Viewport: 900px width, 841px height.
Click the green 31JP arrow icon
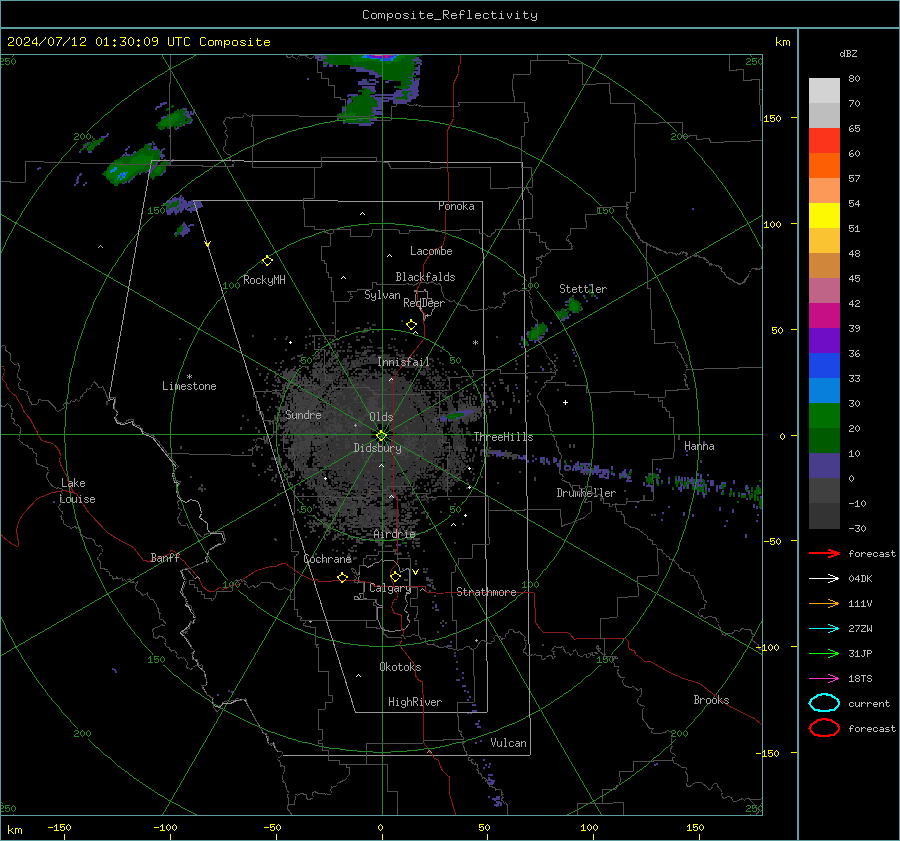pyautogui.click(x=824, y=653)
